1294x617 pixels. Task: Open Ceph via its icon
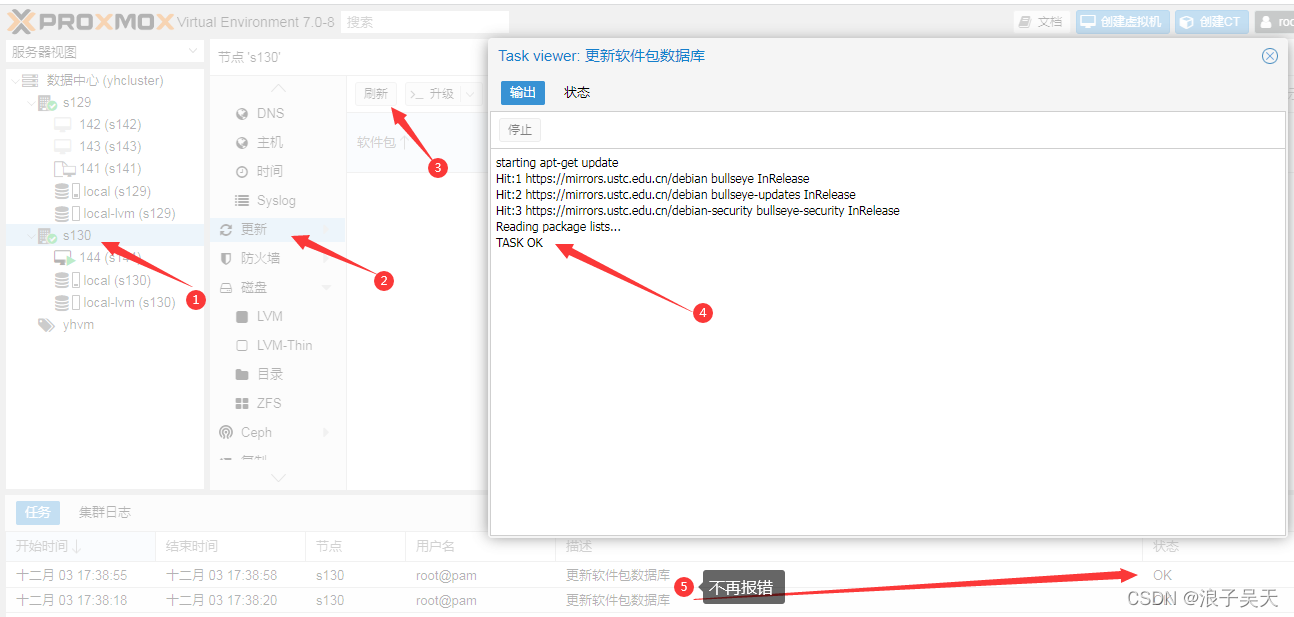point(226,432)
